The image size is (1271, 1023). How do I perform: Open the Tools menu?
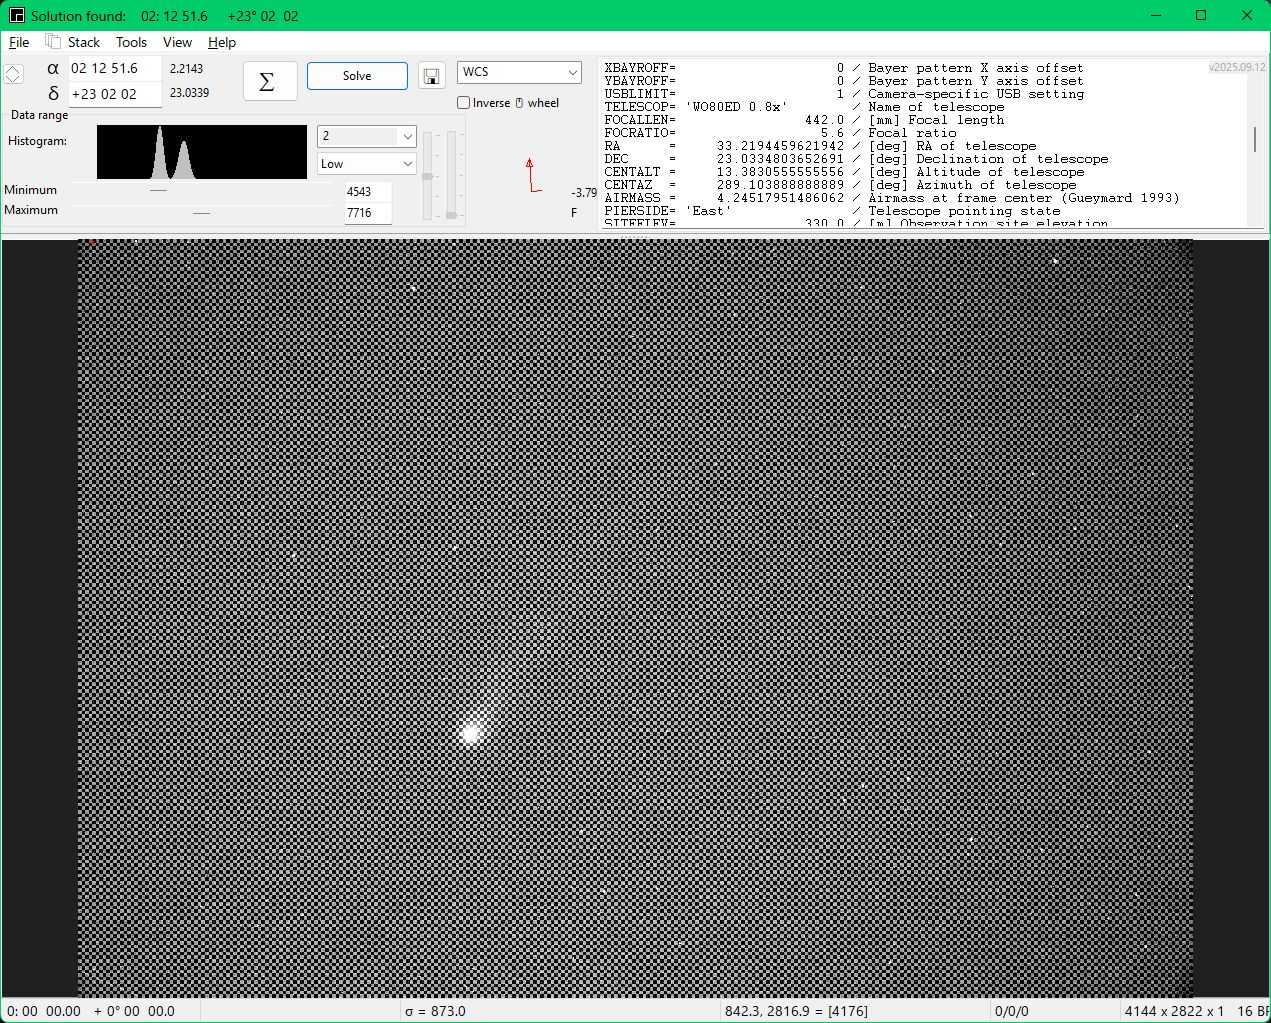131,42
